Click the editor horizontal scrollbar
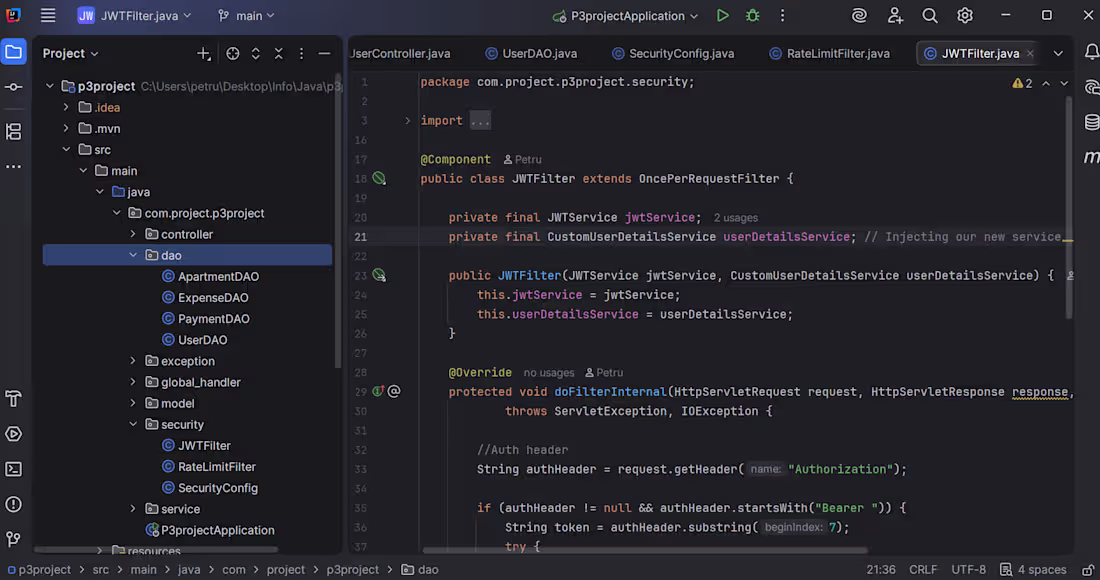Image resolution: width=1100 pixels, height=580 pixels. click(x=645, y=551)
